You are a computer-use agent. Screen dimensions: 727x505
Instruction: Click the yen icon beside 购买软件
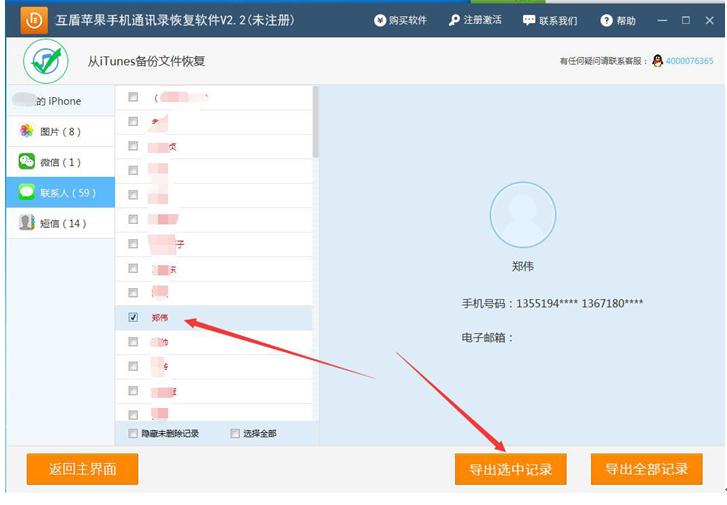pos(380,20)
